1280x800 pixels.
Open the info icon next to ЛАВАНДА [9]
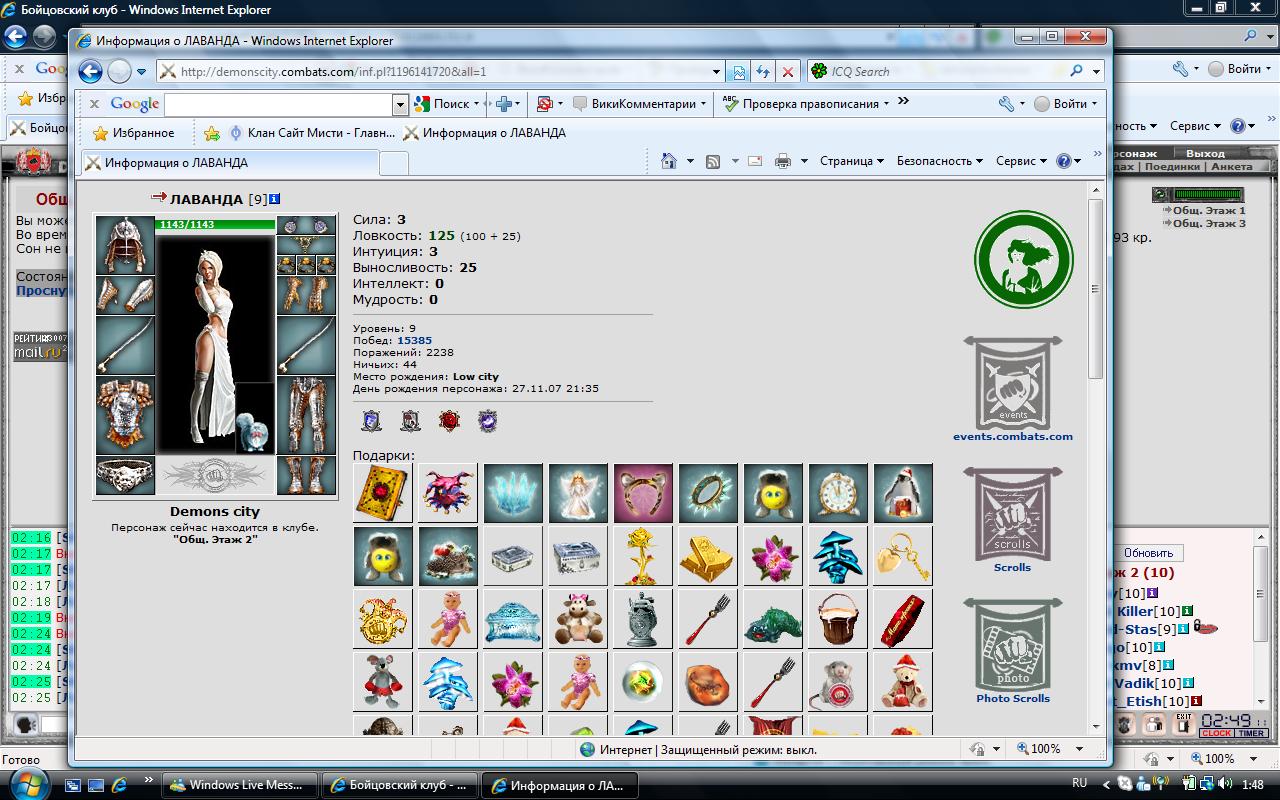coord(275,199)
